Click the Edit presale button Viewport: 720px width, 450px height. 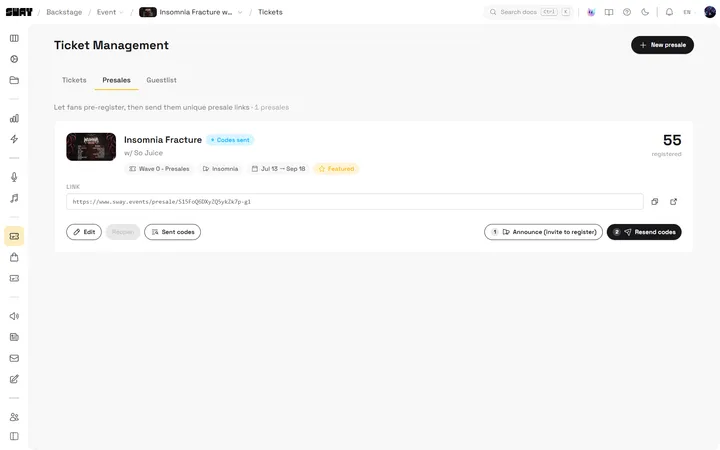[x=84, y=232]
